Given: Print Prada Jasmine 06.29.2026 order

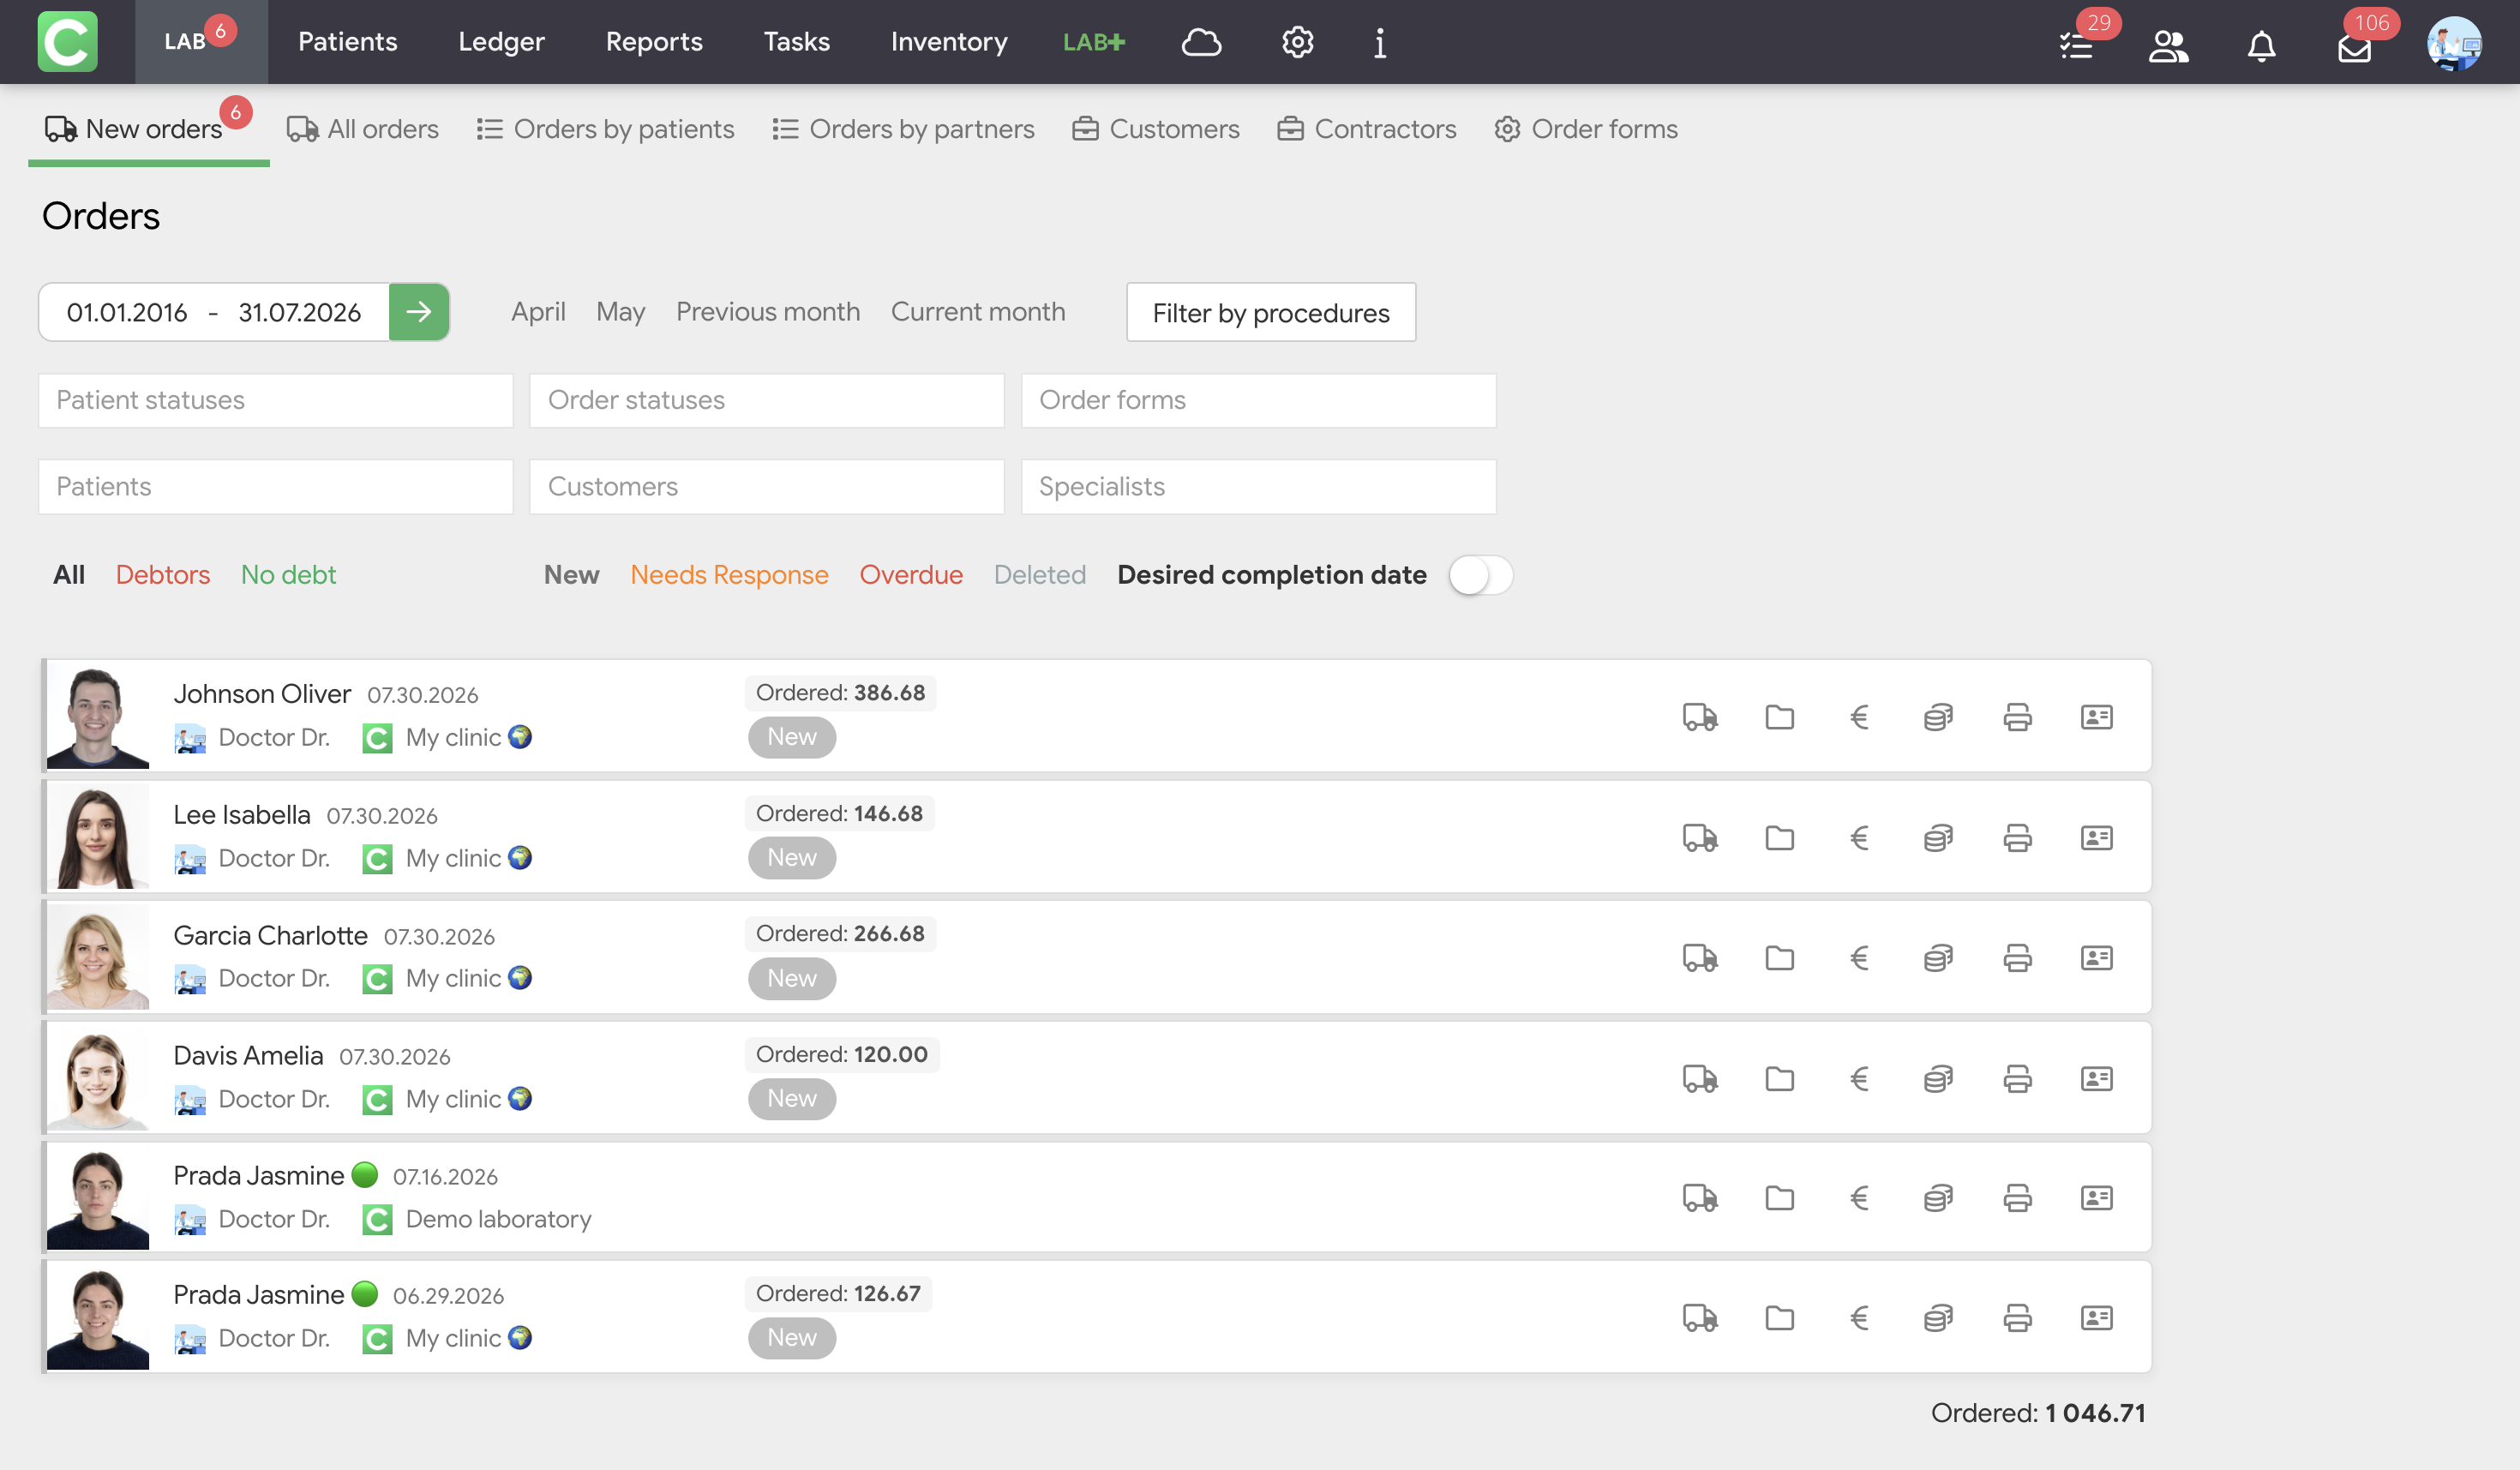Looking at the screenshot, I should click(x=2017, y=1317).
